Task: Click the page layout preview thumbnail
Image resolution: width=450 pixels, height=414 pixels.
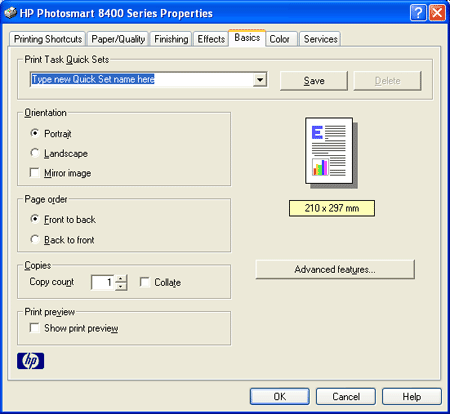Action: (331, 153)
